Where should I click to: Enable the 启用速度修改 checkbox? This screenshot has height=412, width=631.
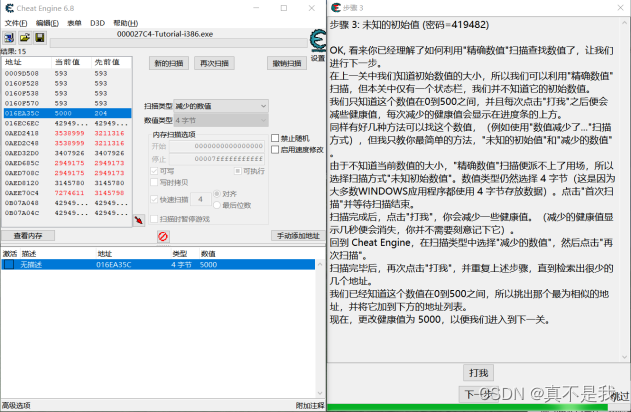coord(275,150)
